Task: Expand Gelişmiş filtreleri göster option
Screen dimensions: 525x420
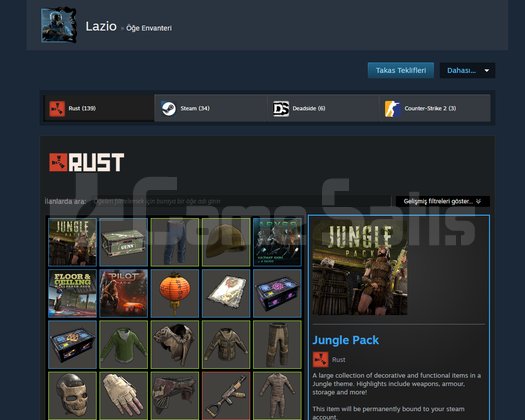Action: (443, 201)
